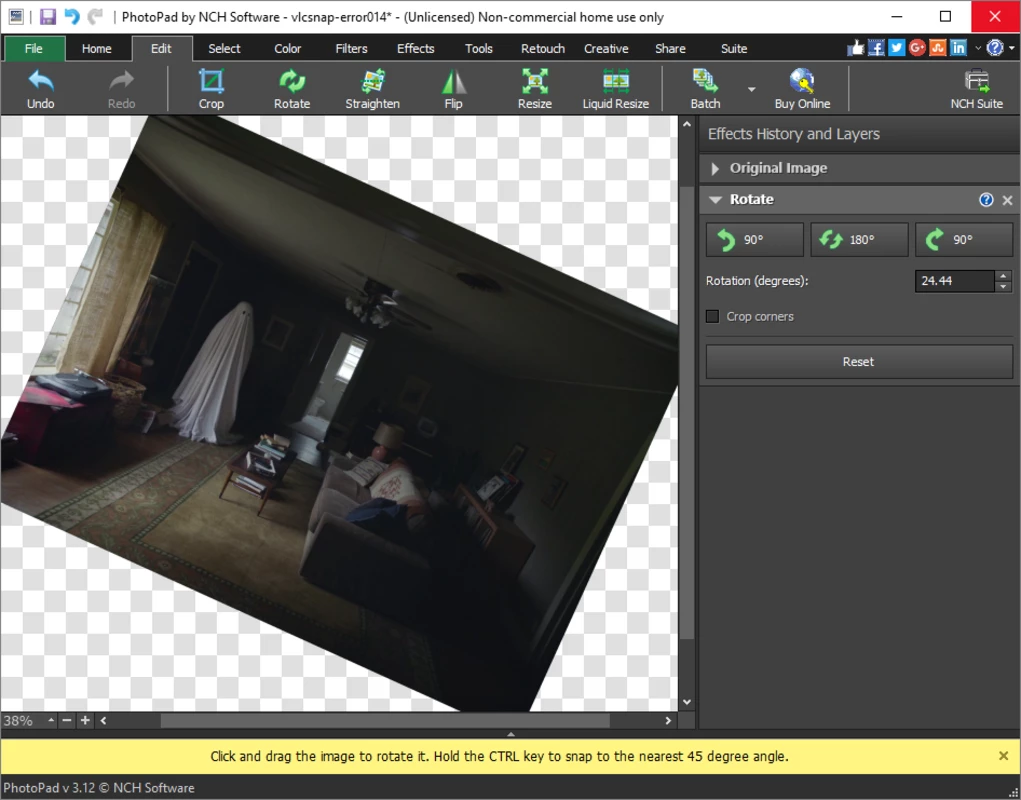Open the Resize tool
The height and width of the screenshot is (800, 1021).
[x=535, y=89]
